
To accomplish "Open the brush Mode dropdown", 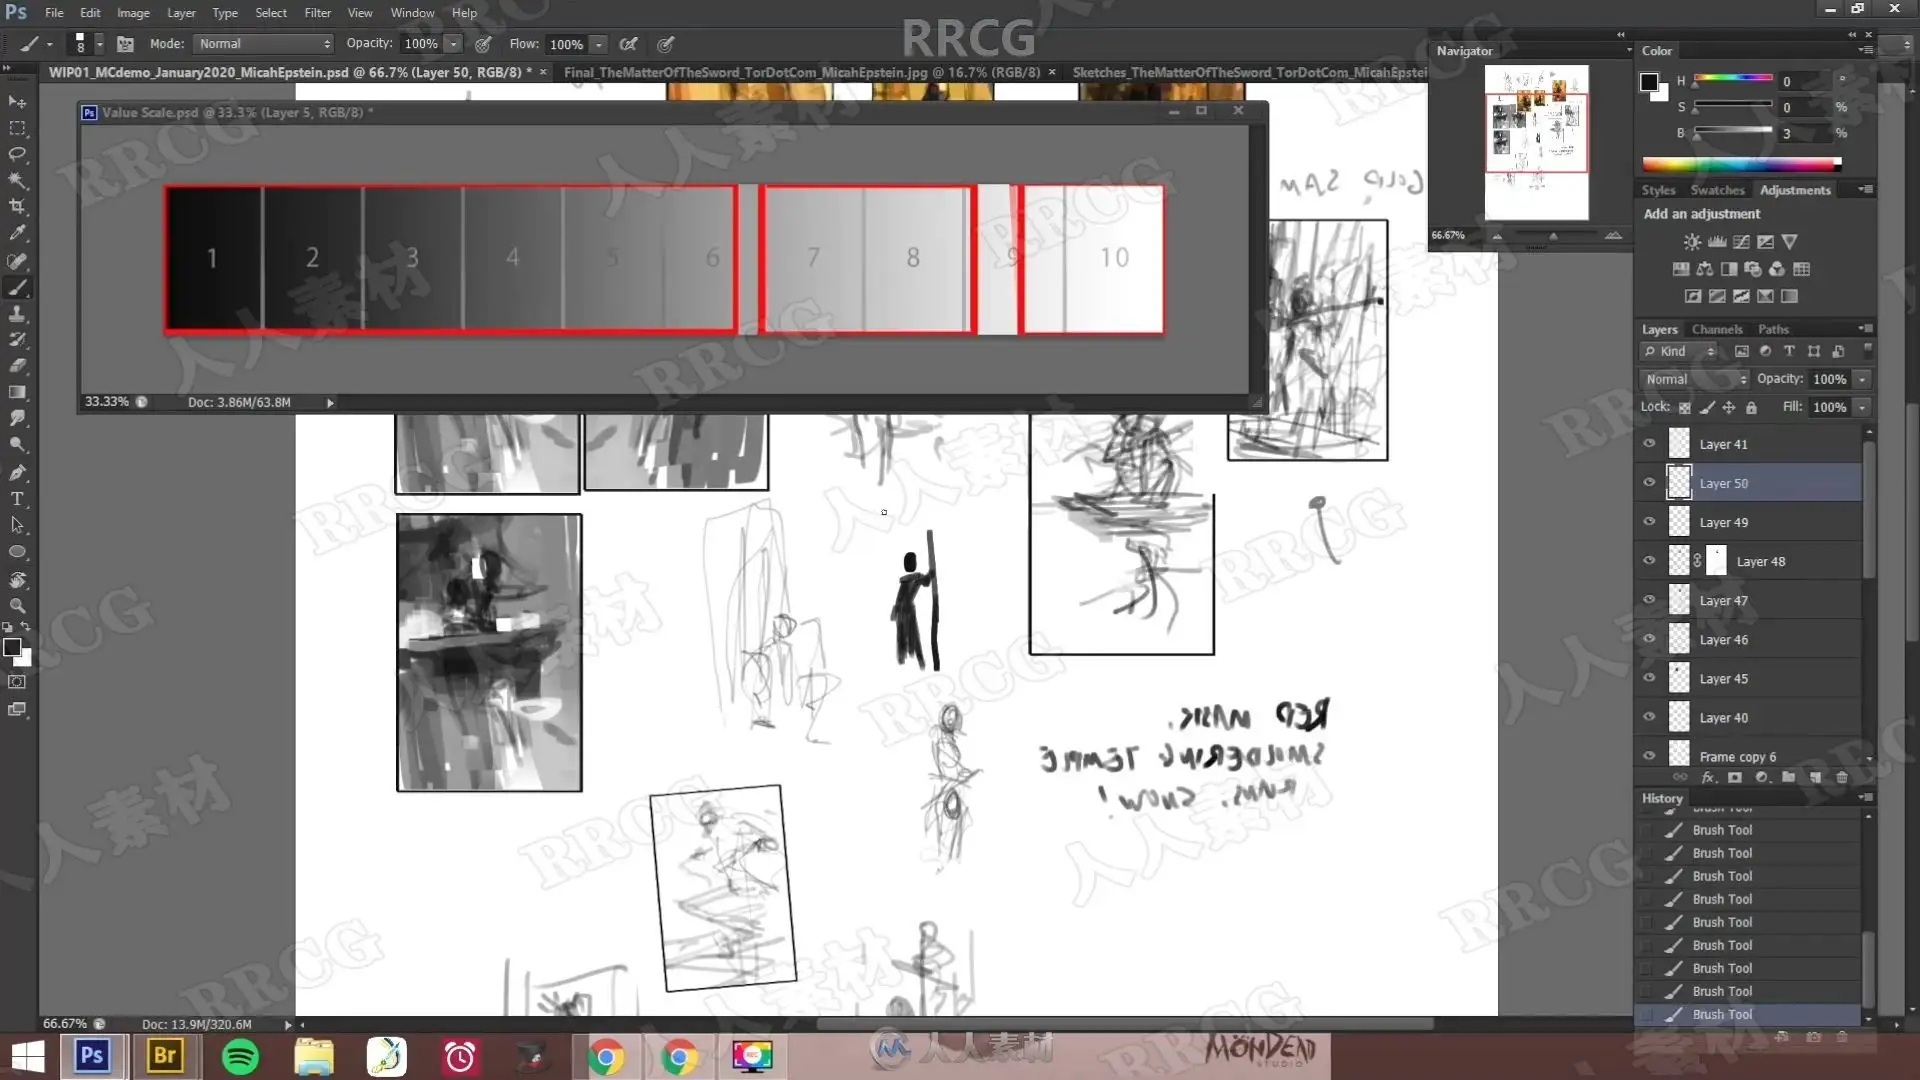I will tap(264, 44).
